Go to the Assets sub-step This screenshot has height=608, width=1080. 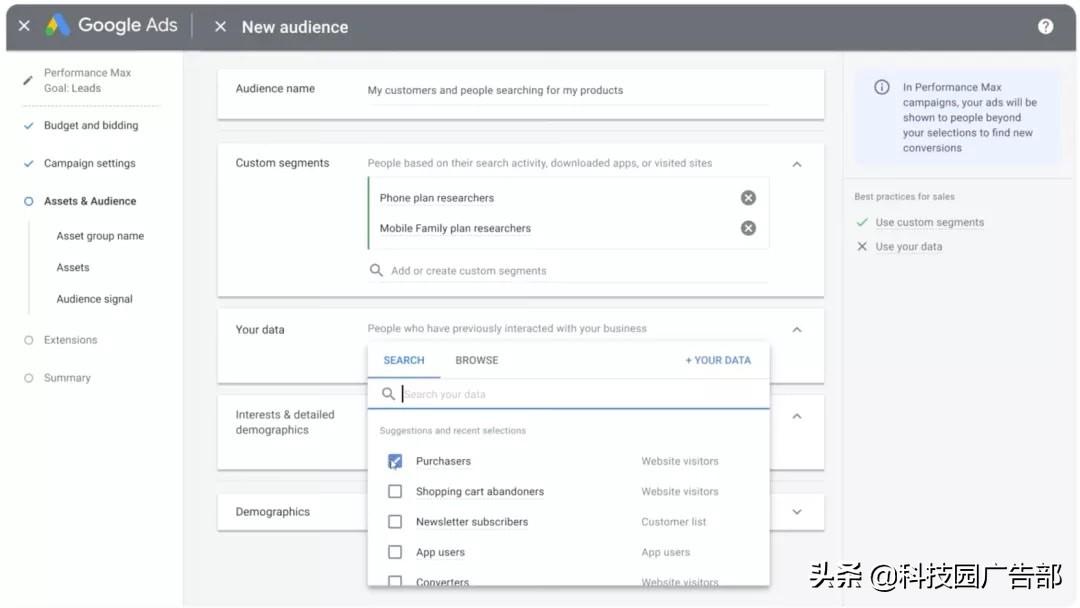point(73,267)
